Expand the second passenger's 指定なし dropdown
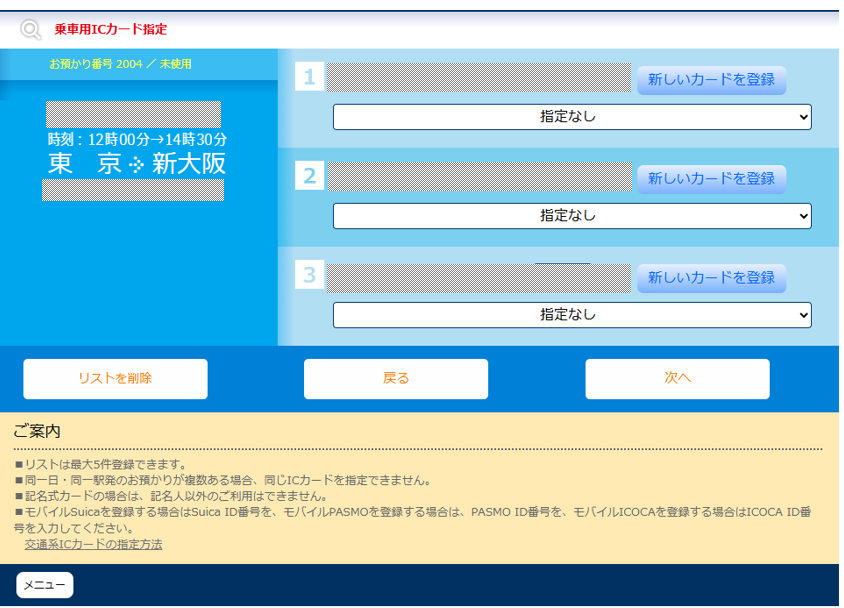Image resolution: width=844 pixels, height=608 pixels. [571, 215]
